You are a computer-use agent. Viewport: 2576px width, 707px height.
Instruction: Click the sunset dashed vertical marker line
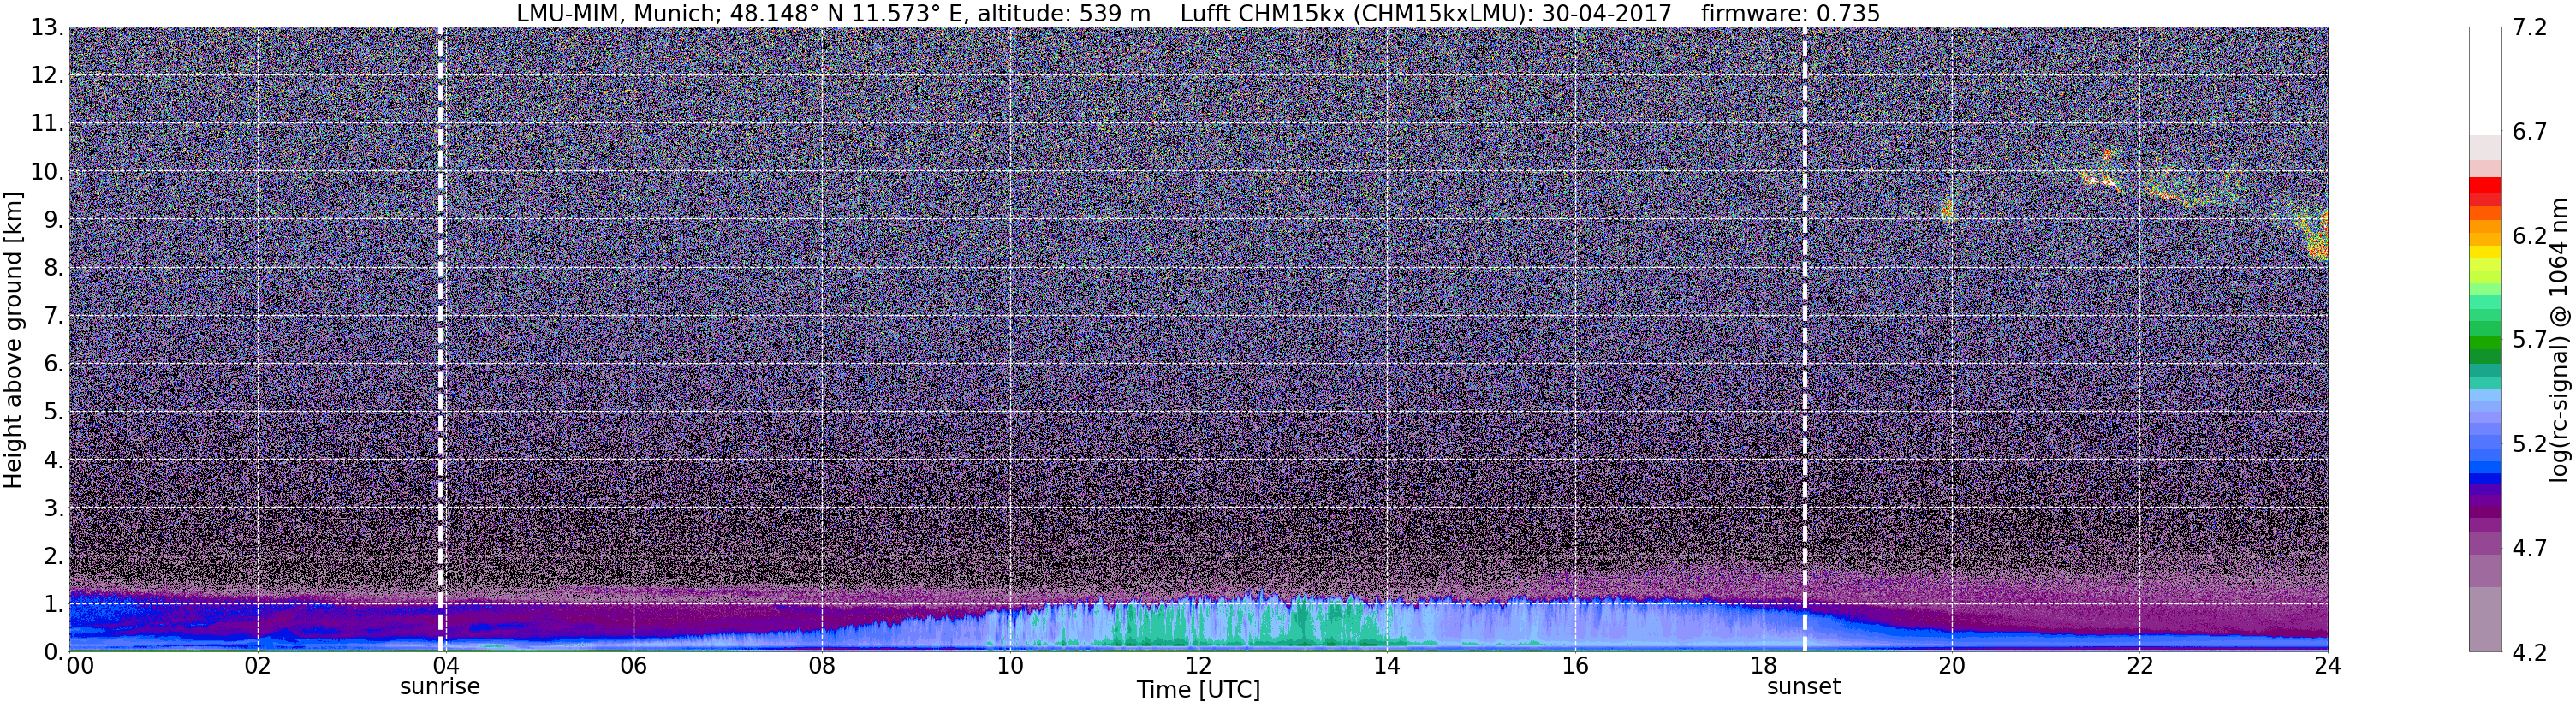click(x=1805, y=339)
